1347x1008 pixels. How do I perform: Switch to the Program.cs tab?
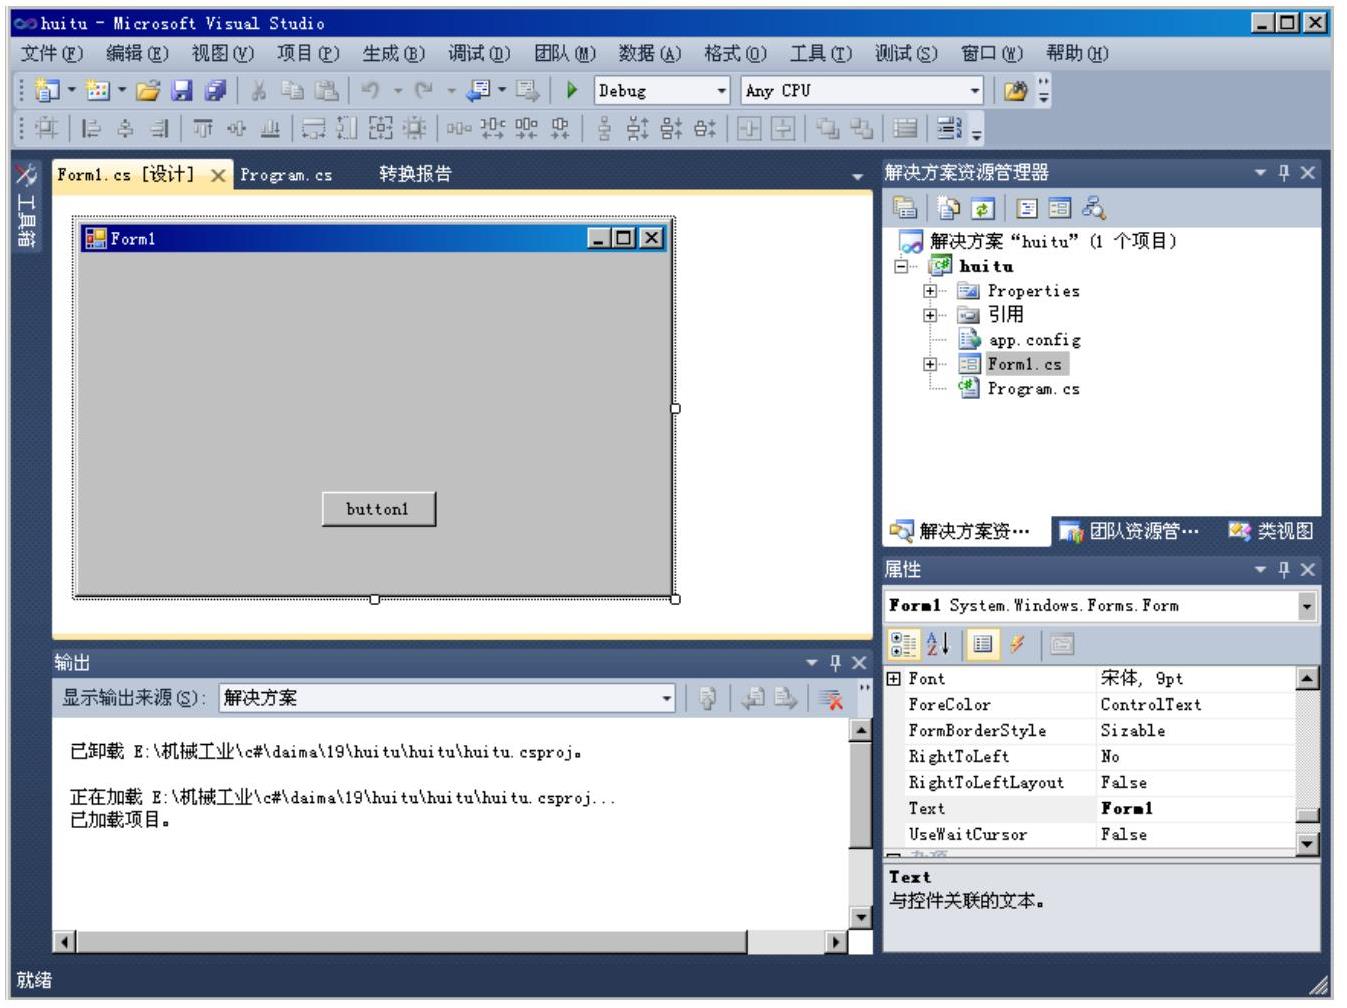(286, 175)
